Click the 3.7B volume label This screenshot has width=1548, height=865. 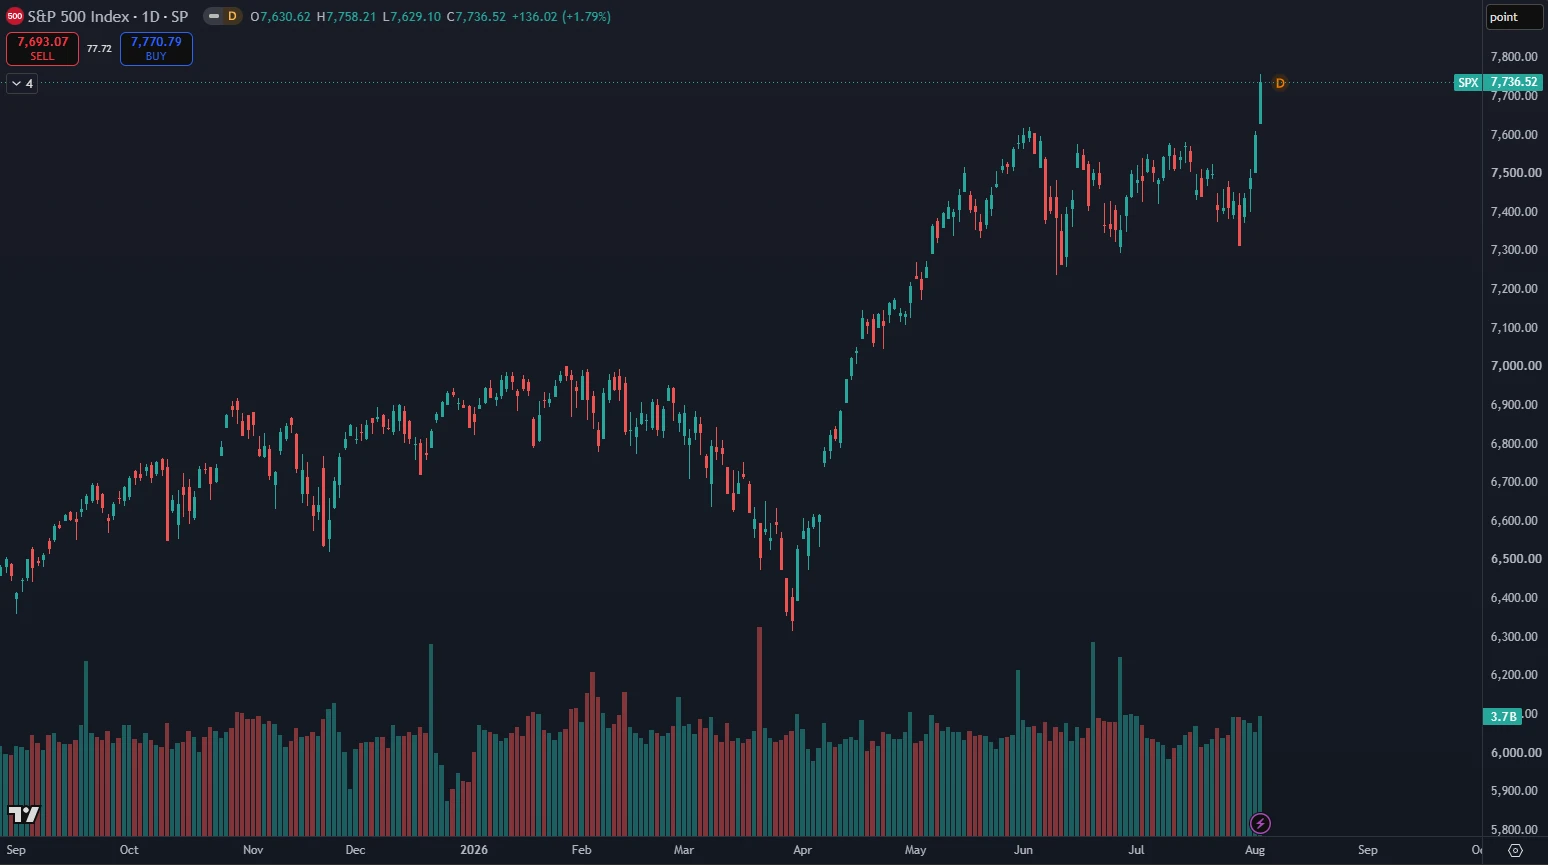tap(1503, 716)
